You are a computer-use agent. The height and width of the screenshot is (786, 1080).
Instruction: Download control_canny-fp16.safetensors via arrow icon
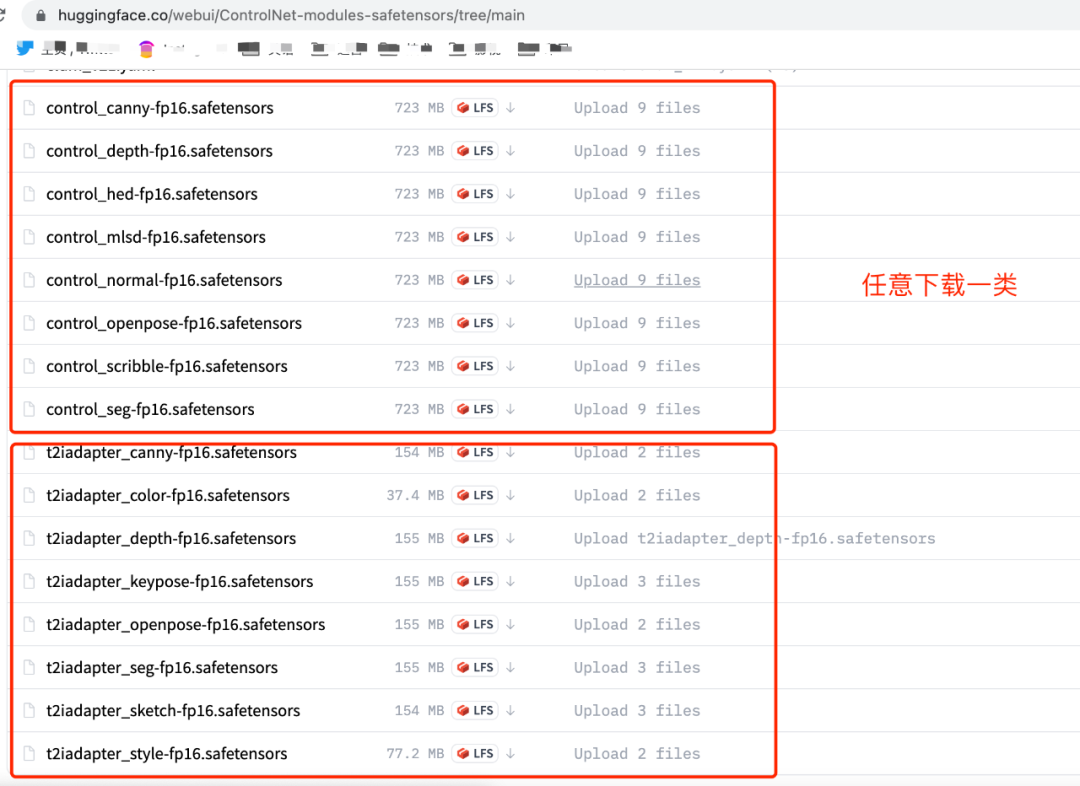coord(510,108)
